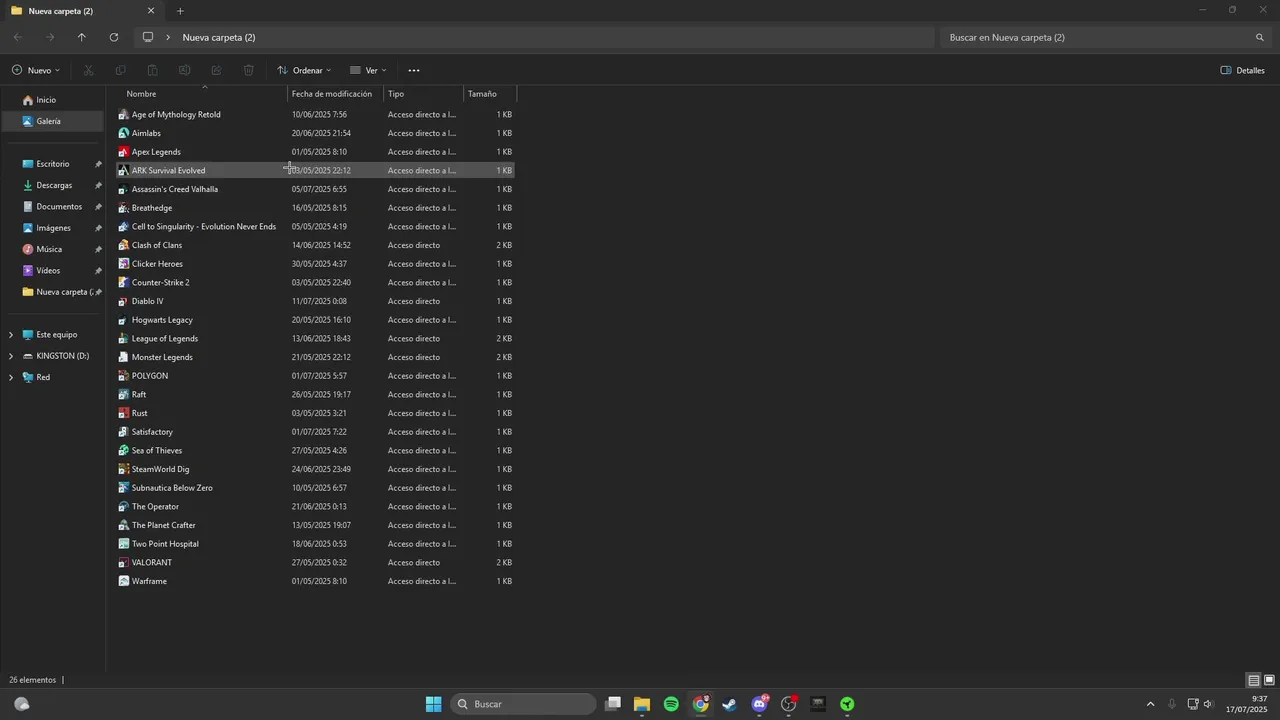
Task: Open the taskbar clock and date
Action: pos(1247,704)
